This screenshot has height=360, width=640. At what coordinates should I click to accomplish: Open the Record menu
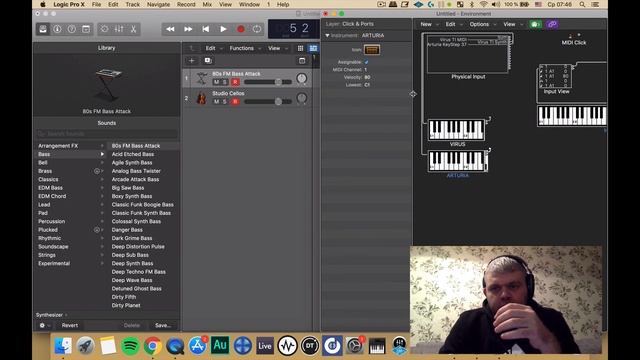click(x=186, y=4)
